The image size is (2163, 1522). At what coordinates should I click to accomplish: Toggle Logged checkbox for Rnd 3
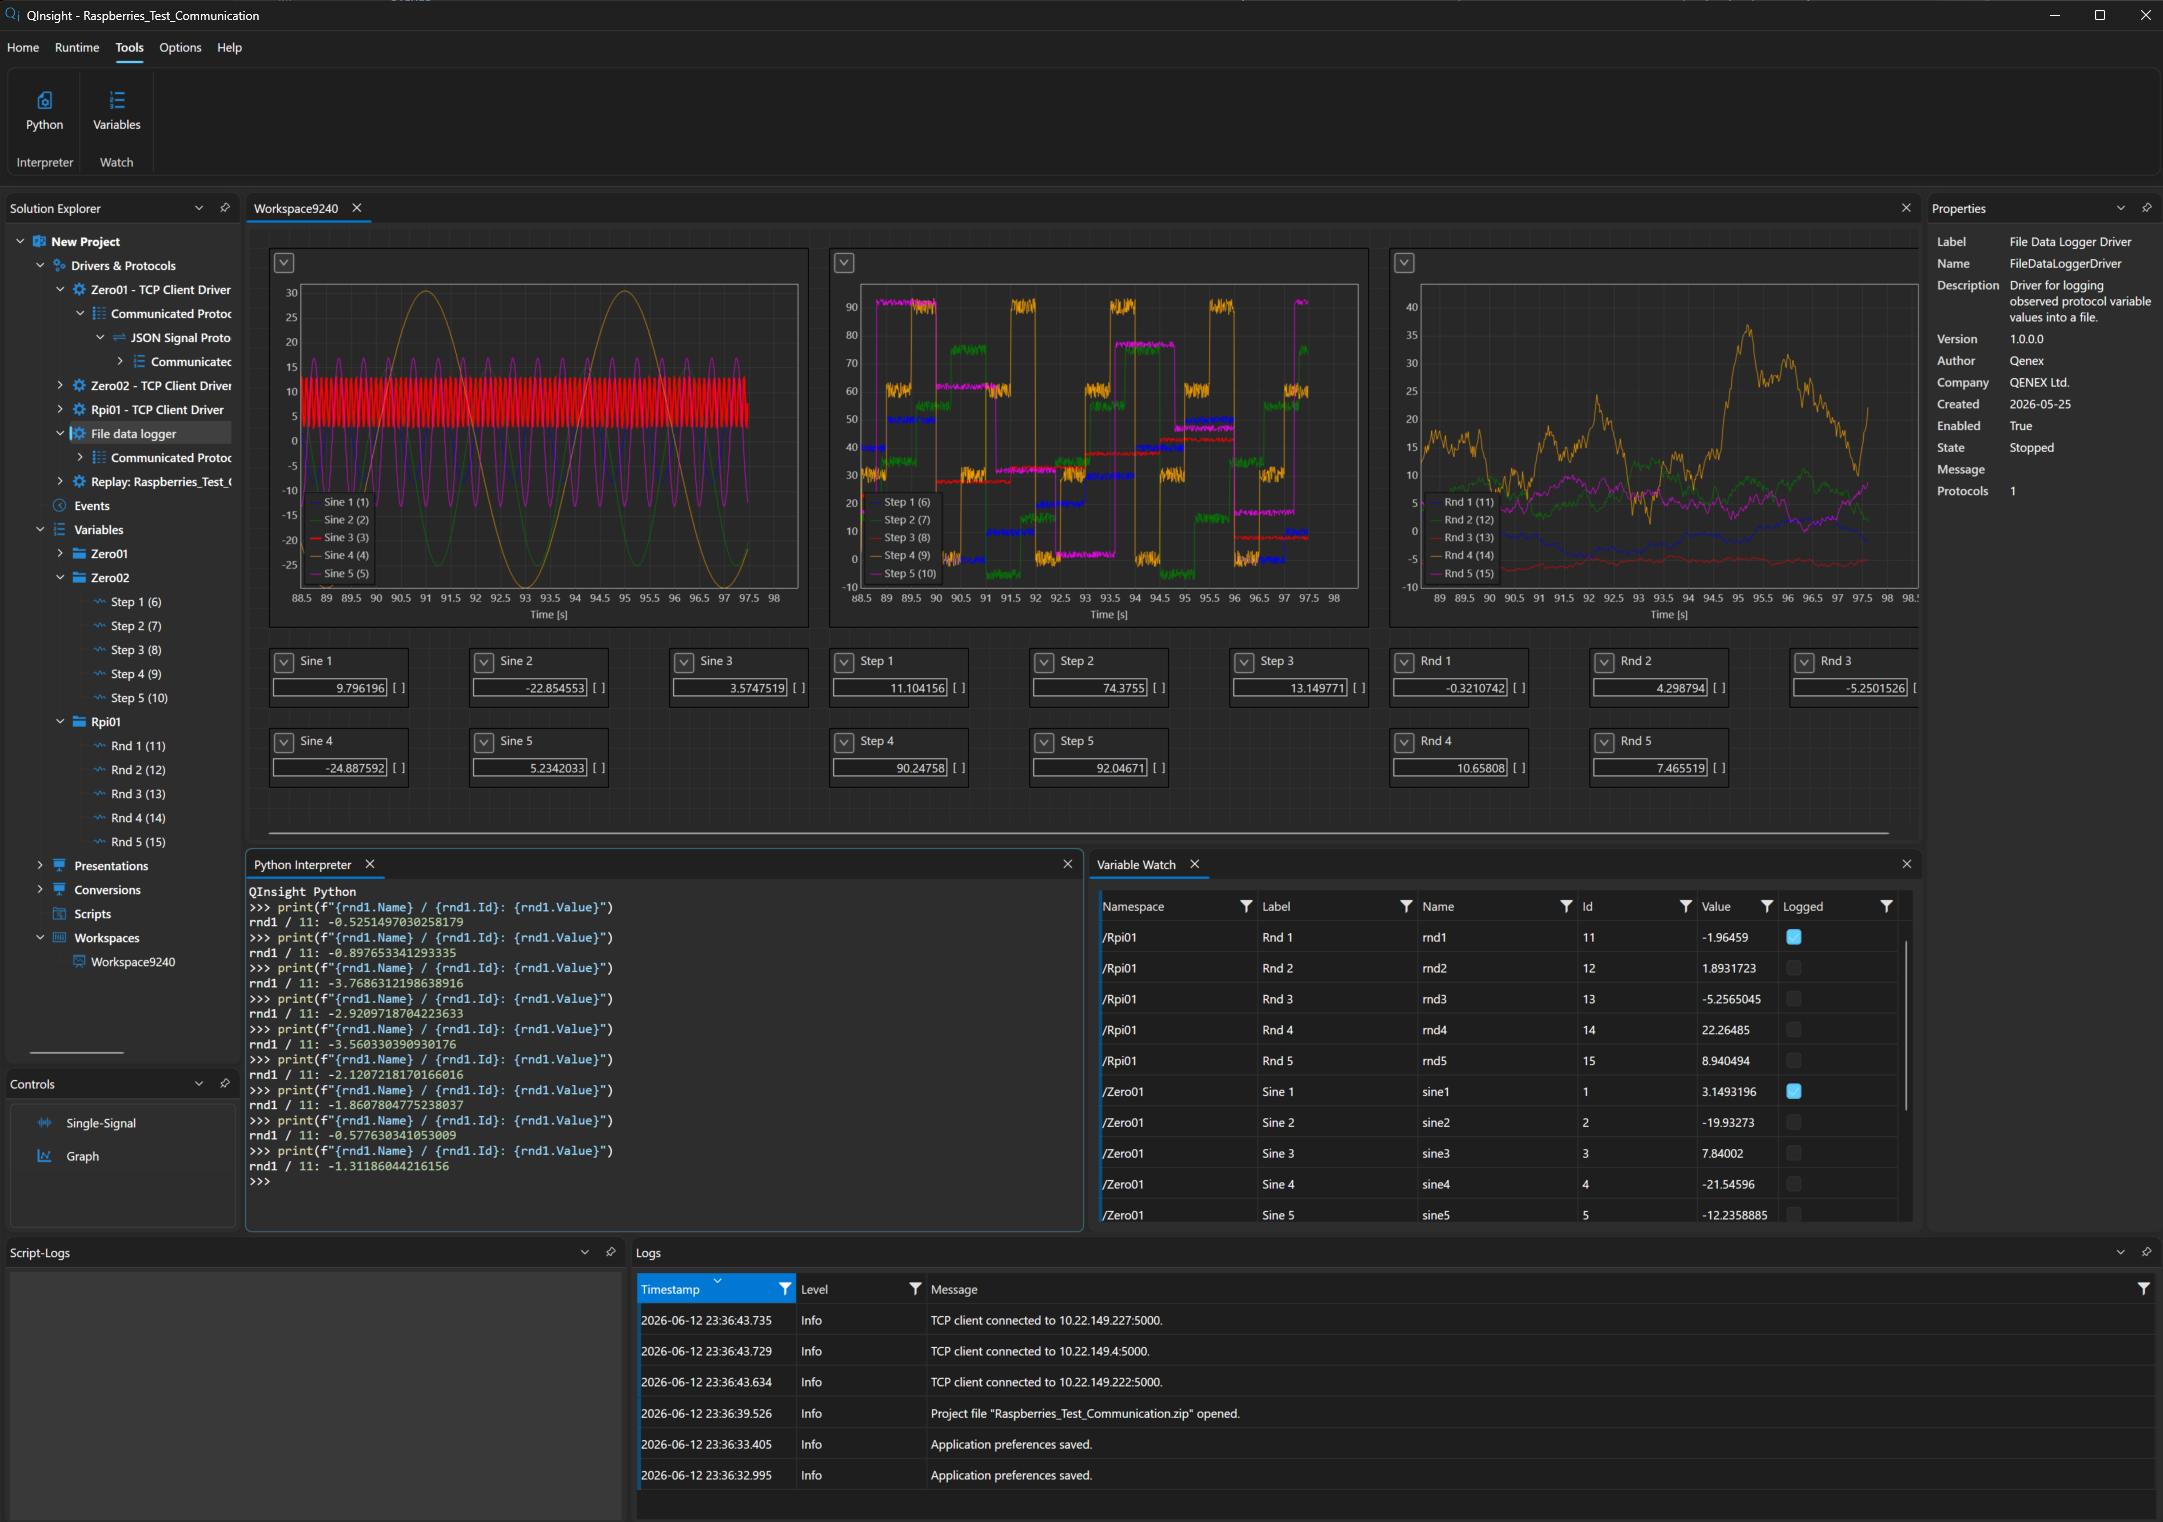(1794, 999)
